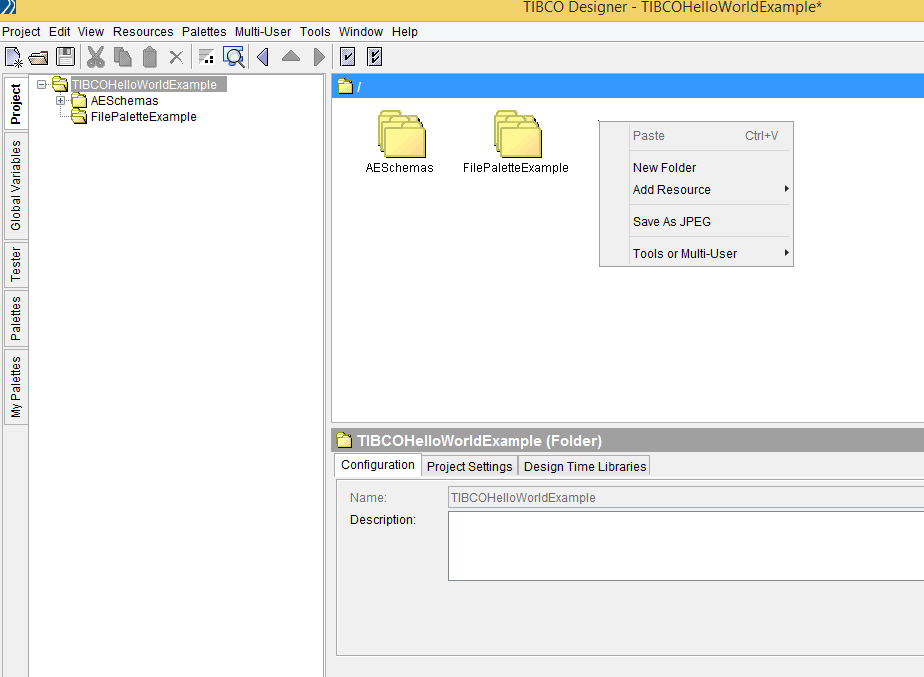This screenshot has height=677, width=924.
Task: Open the Window menu
Action: 361,31
